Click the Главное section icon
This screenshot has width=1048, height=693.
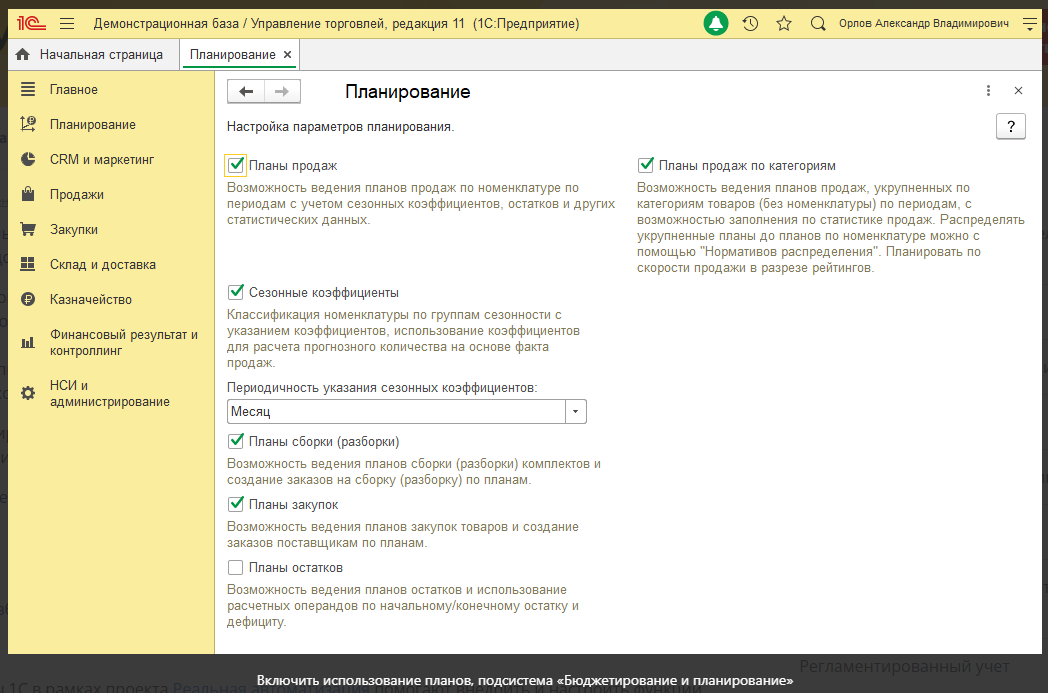pyautogui.click(x=27, y=89)
